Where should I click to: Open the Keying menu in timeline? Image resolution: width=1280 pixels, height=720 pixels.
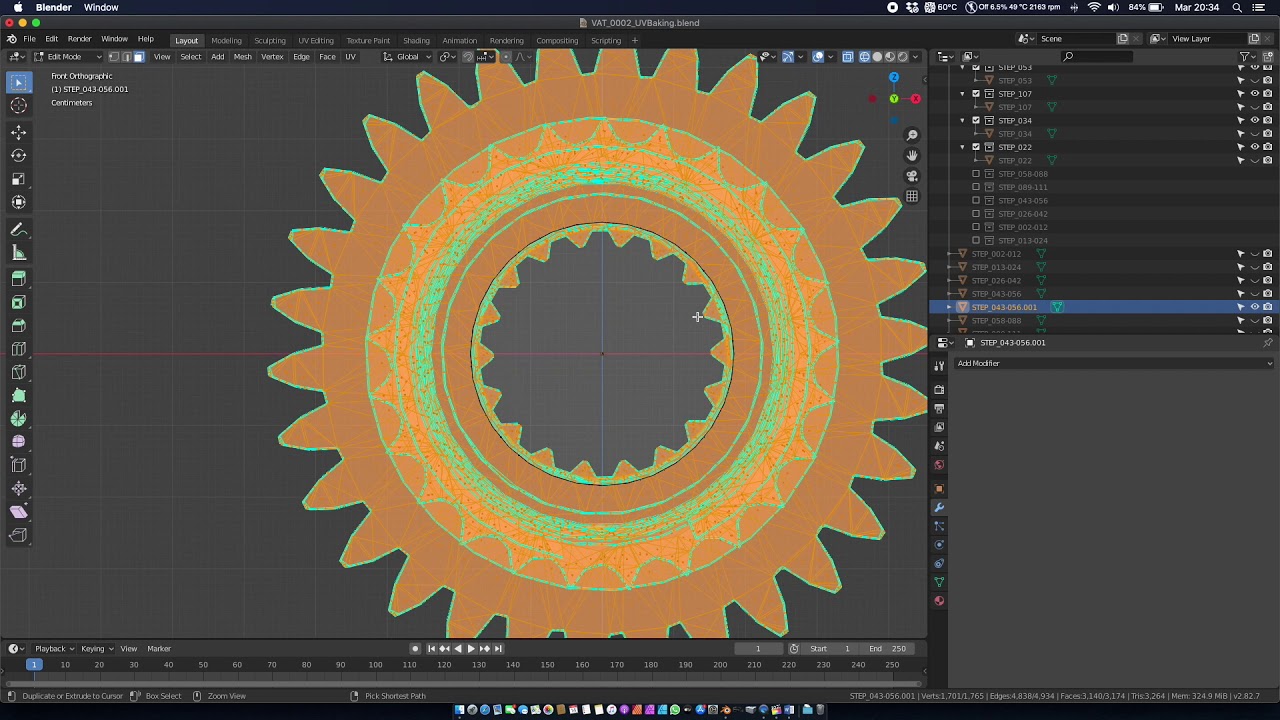[95, 648]
